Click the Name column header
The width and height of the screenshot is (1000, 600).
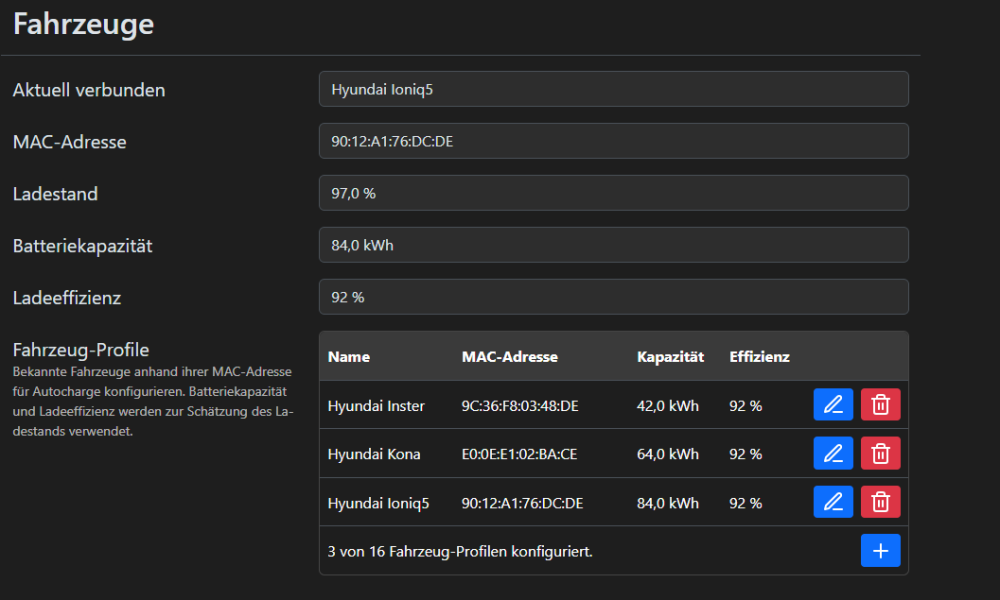click(349, 357)
